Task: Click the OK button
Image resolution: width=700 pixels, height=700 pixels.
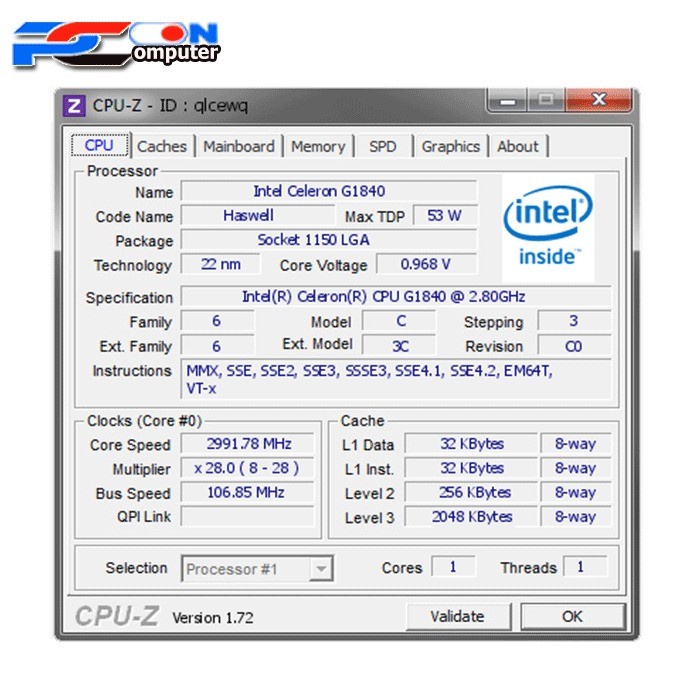Action: point(573,617)
